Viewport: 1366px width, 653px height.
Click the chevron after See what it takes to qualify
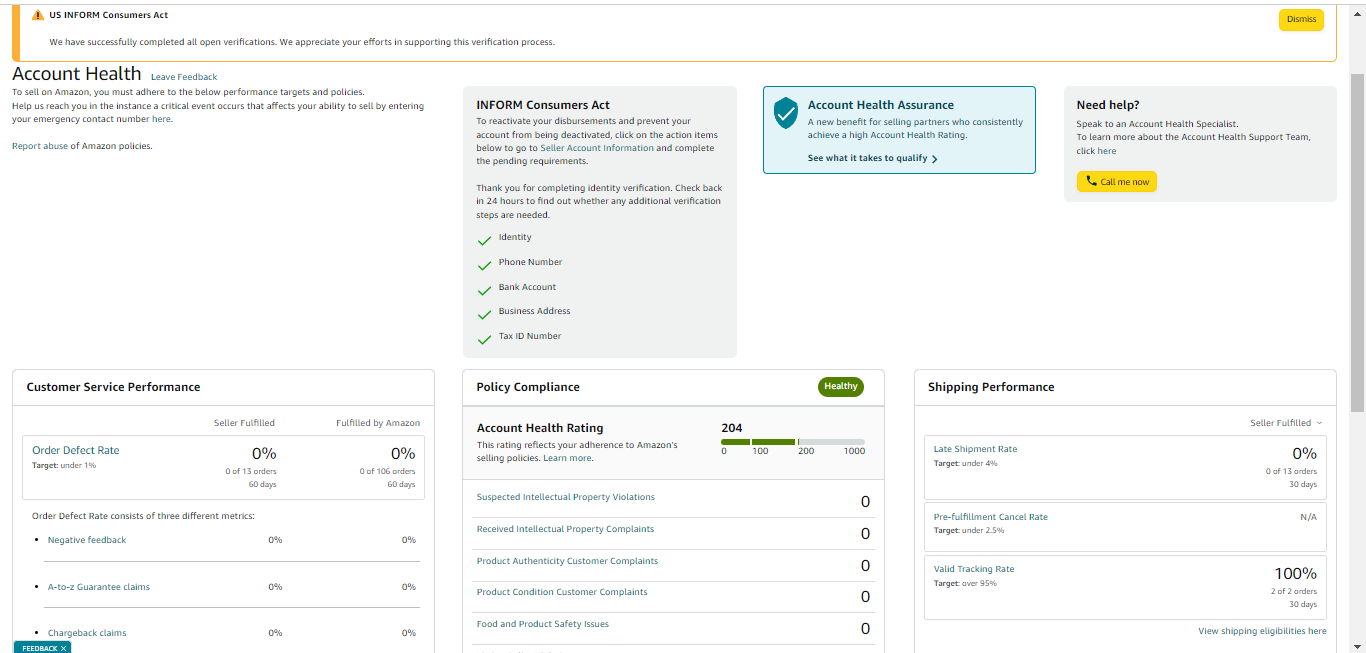(934, 159)
